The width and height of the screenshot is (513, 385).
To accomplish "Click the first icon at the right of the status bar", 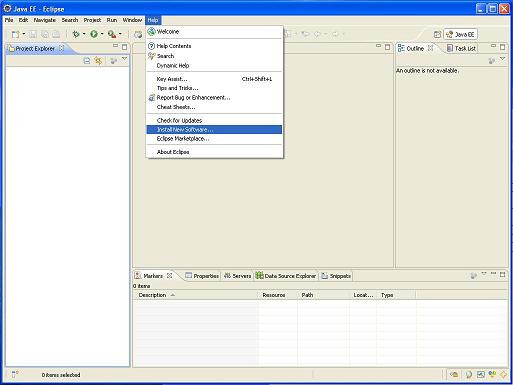I will (x=454, y=375).
